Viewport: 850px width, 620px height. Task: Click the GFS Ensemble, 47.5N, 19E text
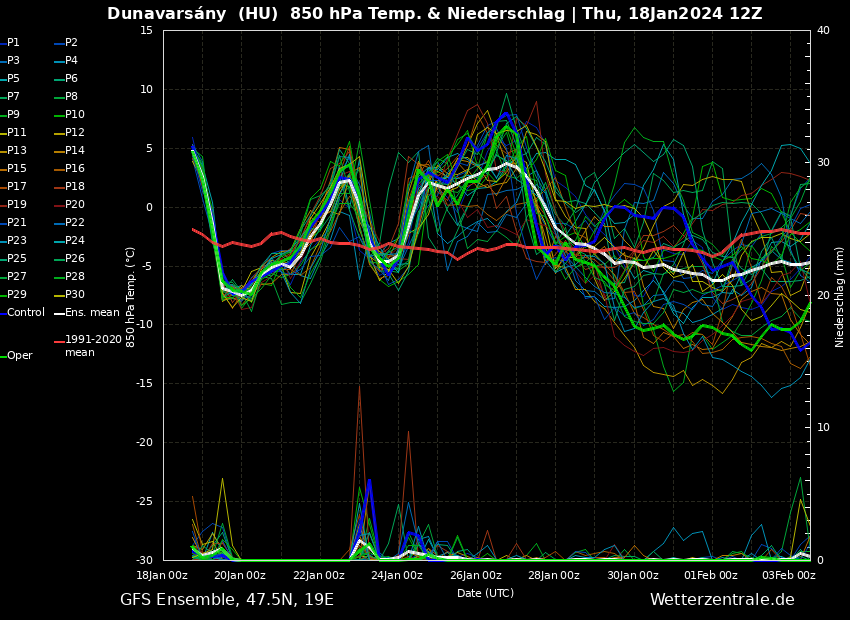(x=227, y=600)
